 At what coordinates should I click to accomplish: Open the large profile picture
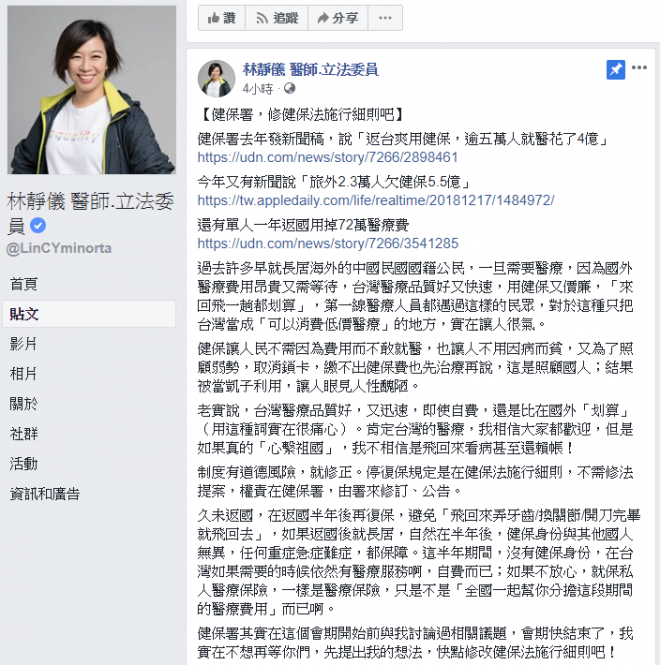[92, 89]
